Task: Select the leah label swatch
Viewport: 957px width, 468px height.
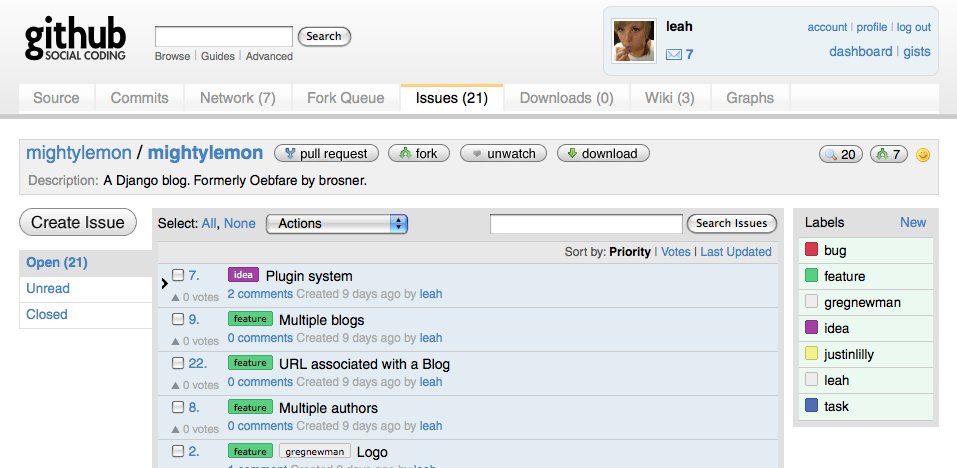Action: (811, 380)
